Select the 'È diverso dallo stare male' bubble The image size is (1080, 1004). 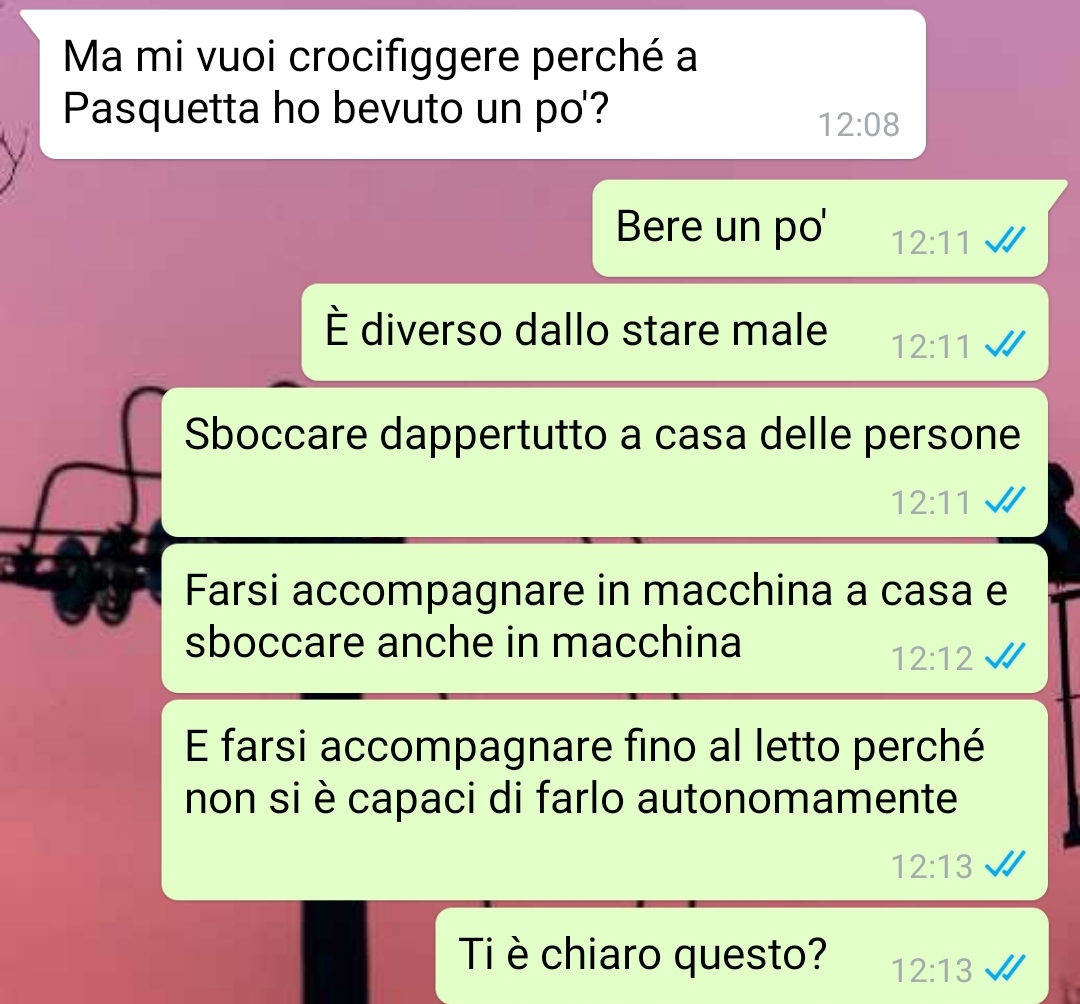674,333
